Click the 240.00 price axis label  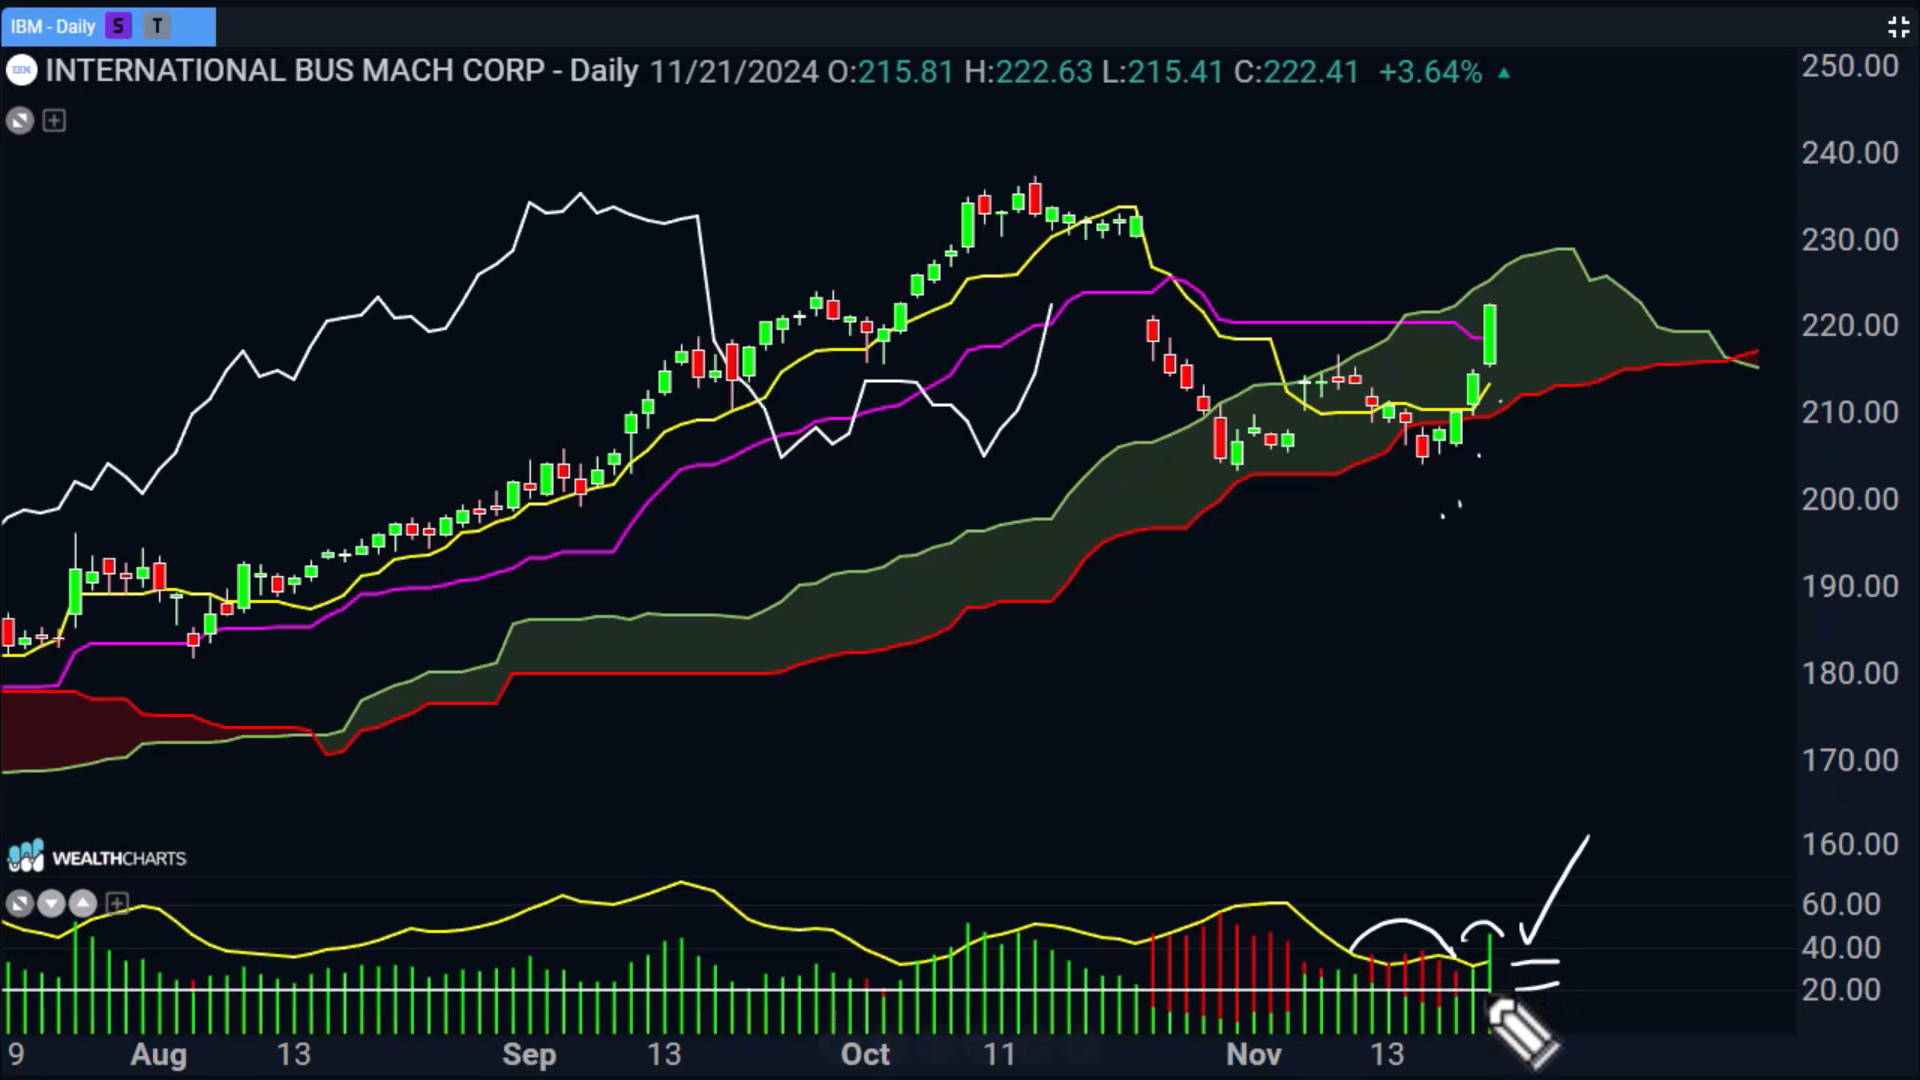[1850, 153]
